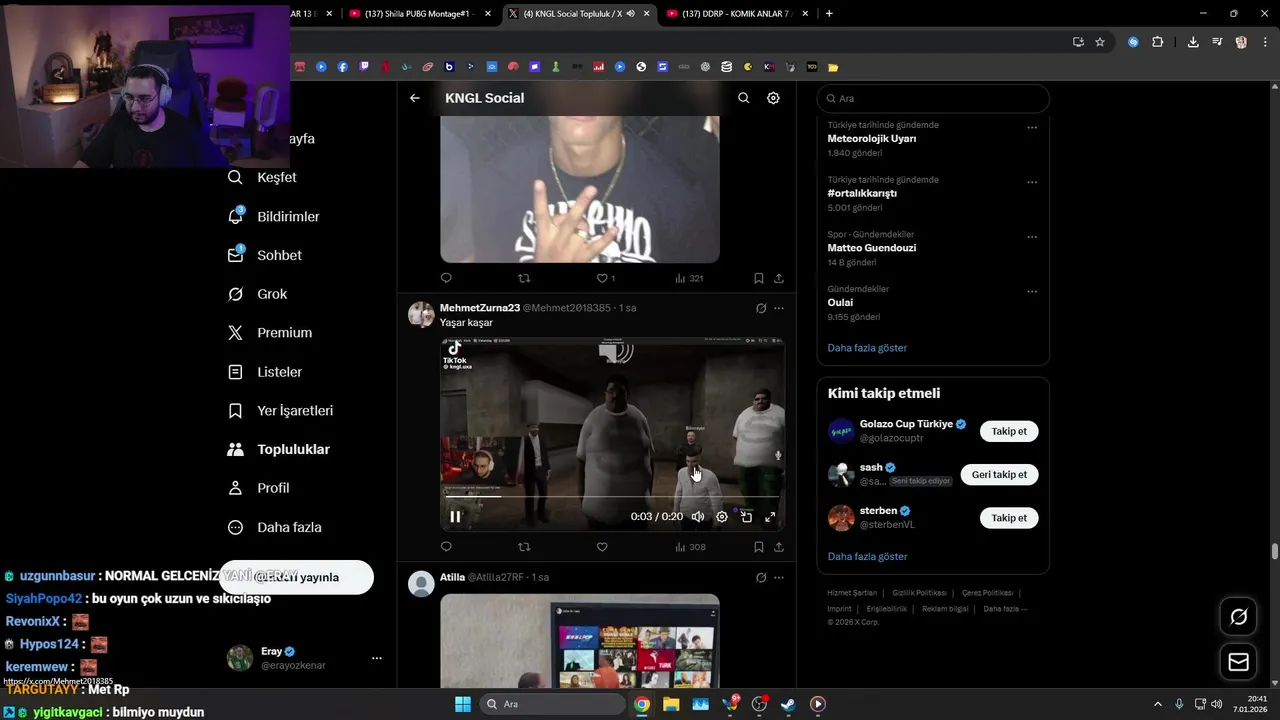Focus the Ara search box on X
This screenshot has width=1280, height=720.
point(933,98)
